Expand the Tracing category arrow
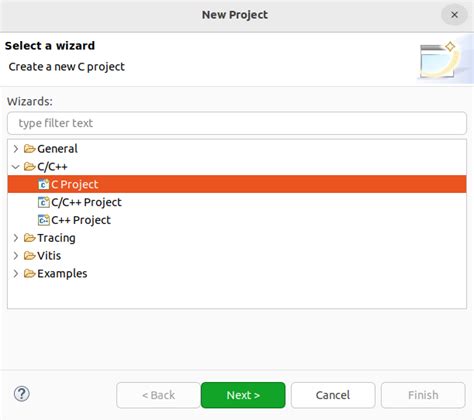 [x=16, y=238]
